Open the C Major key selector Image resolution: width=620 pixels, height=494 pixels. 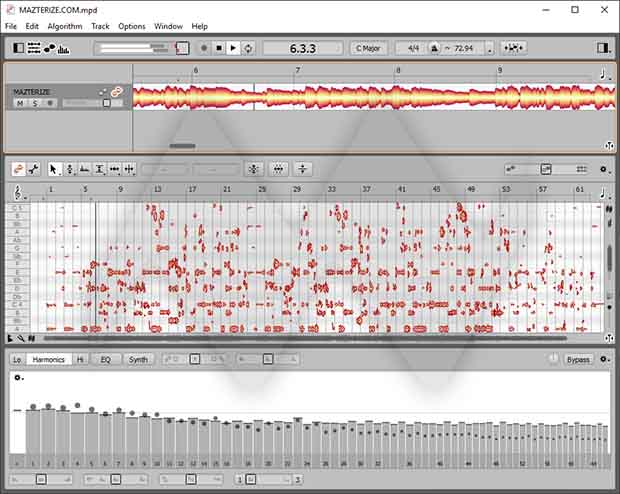(x=368, y=48)
